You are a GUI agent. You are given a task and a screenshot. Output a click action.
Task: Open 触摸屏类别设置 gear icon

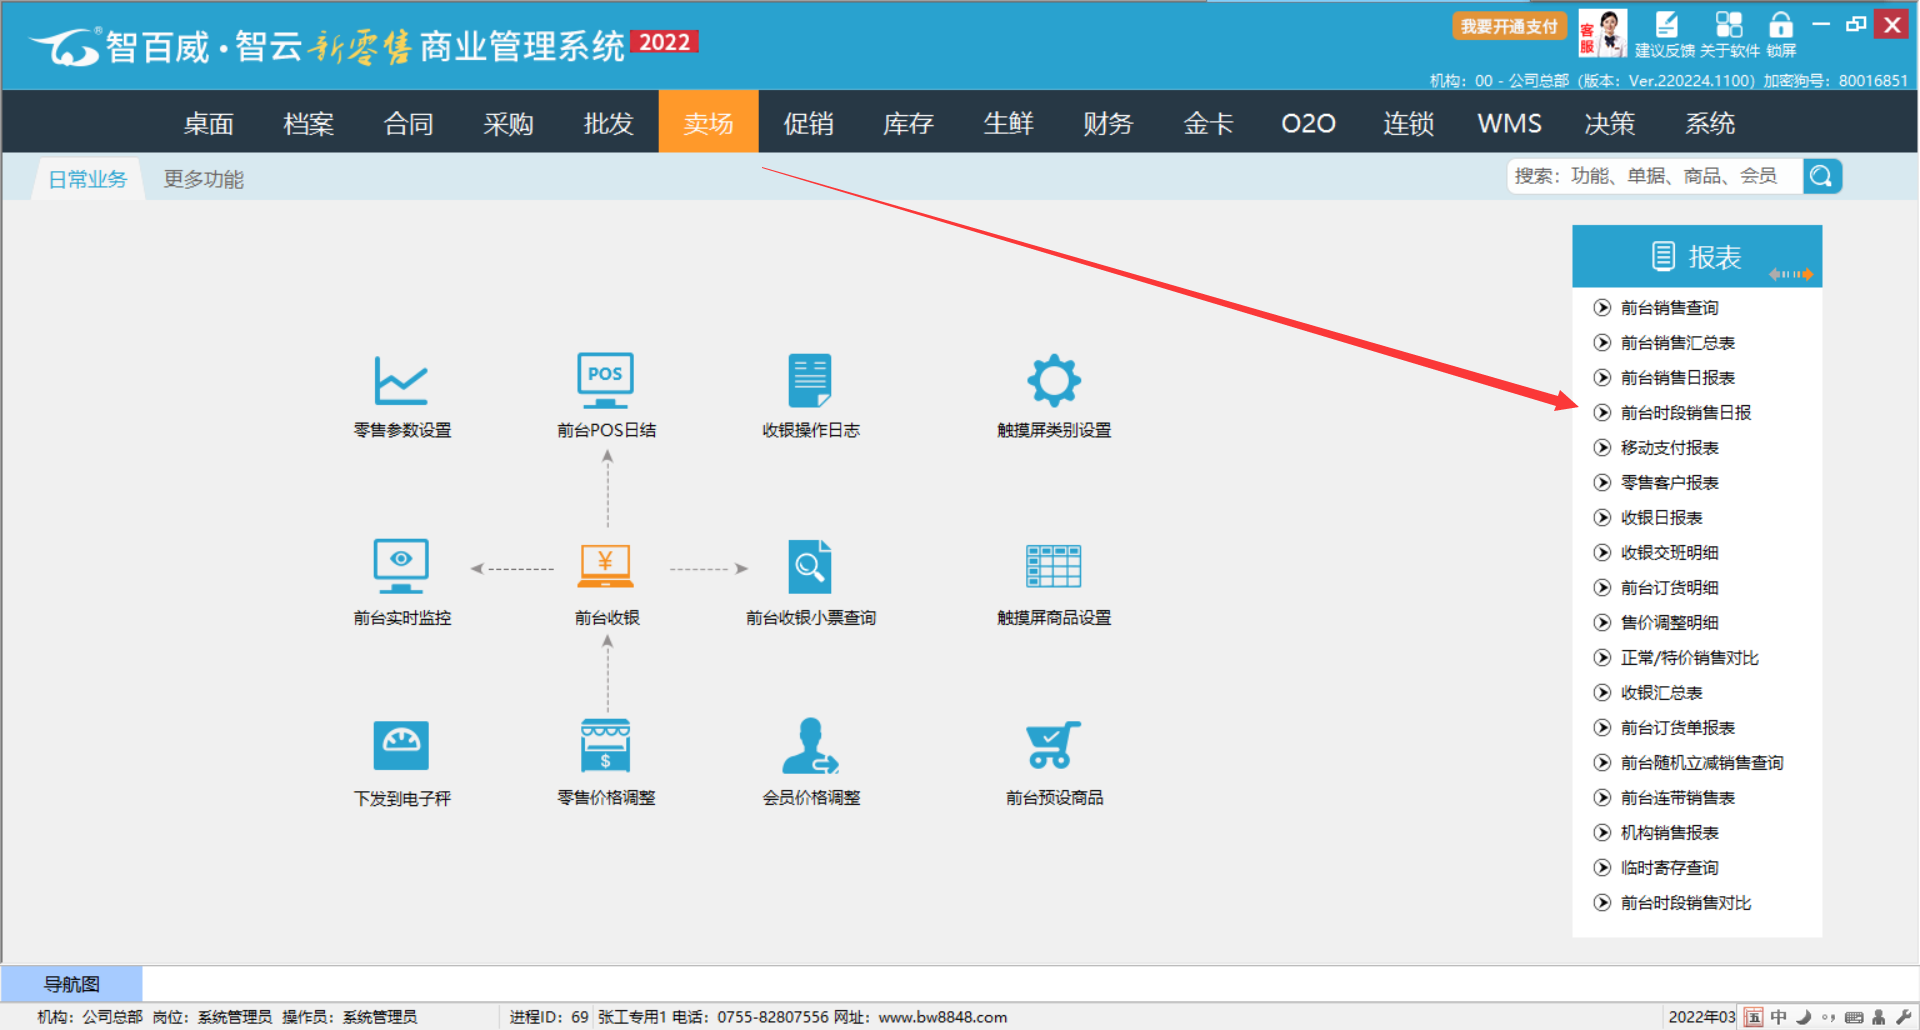click(1053, 381)
